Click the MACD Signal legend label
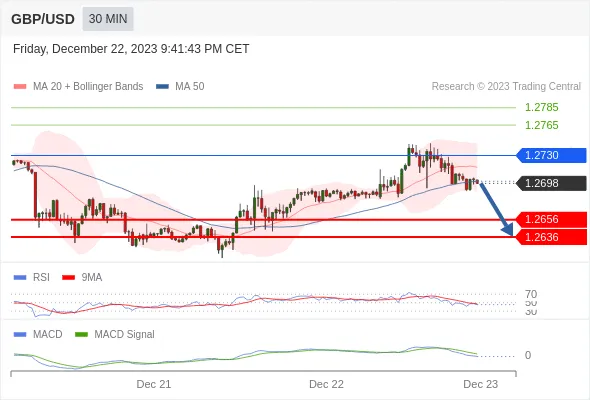The width and height of the screenshot is (590, 400). point(125,334)
